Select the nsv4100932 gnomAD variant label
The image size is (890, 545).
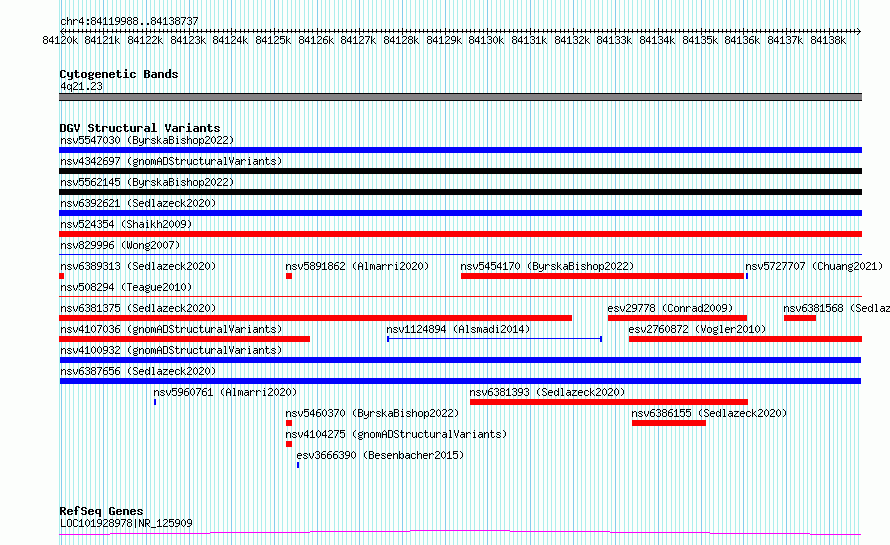pyautogui.click(x=171, y=350)
